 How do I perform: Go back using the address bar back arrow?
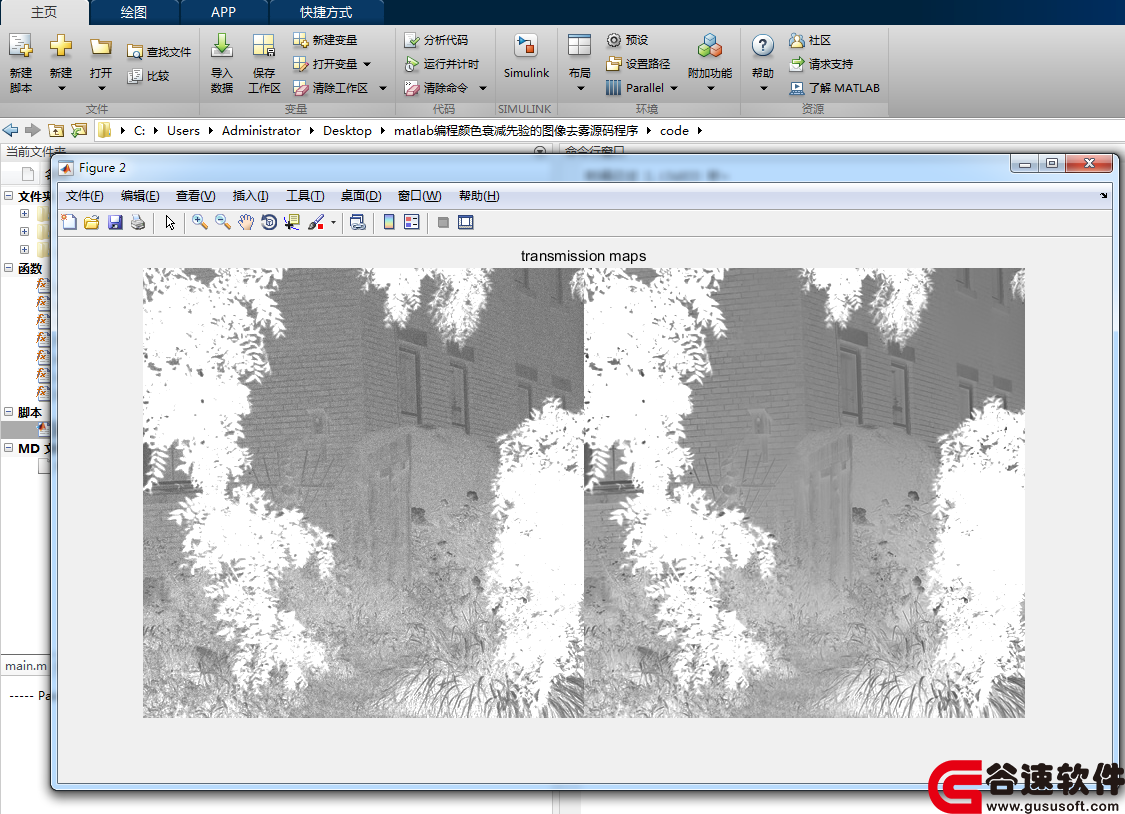click(11, 130)
